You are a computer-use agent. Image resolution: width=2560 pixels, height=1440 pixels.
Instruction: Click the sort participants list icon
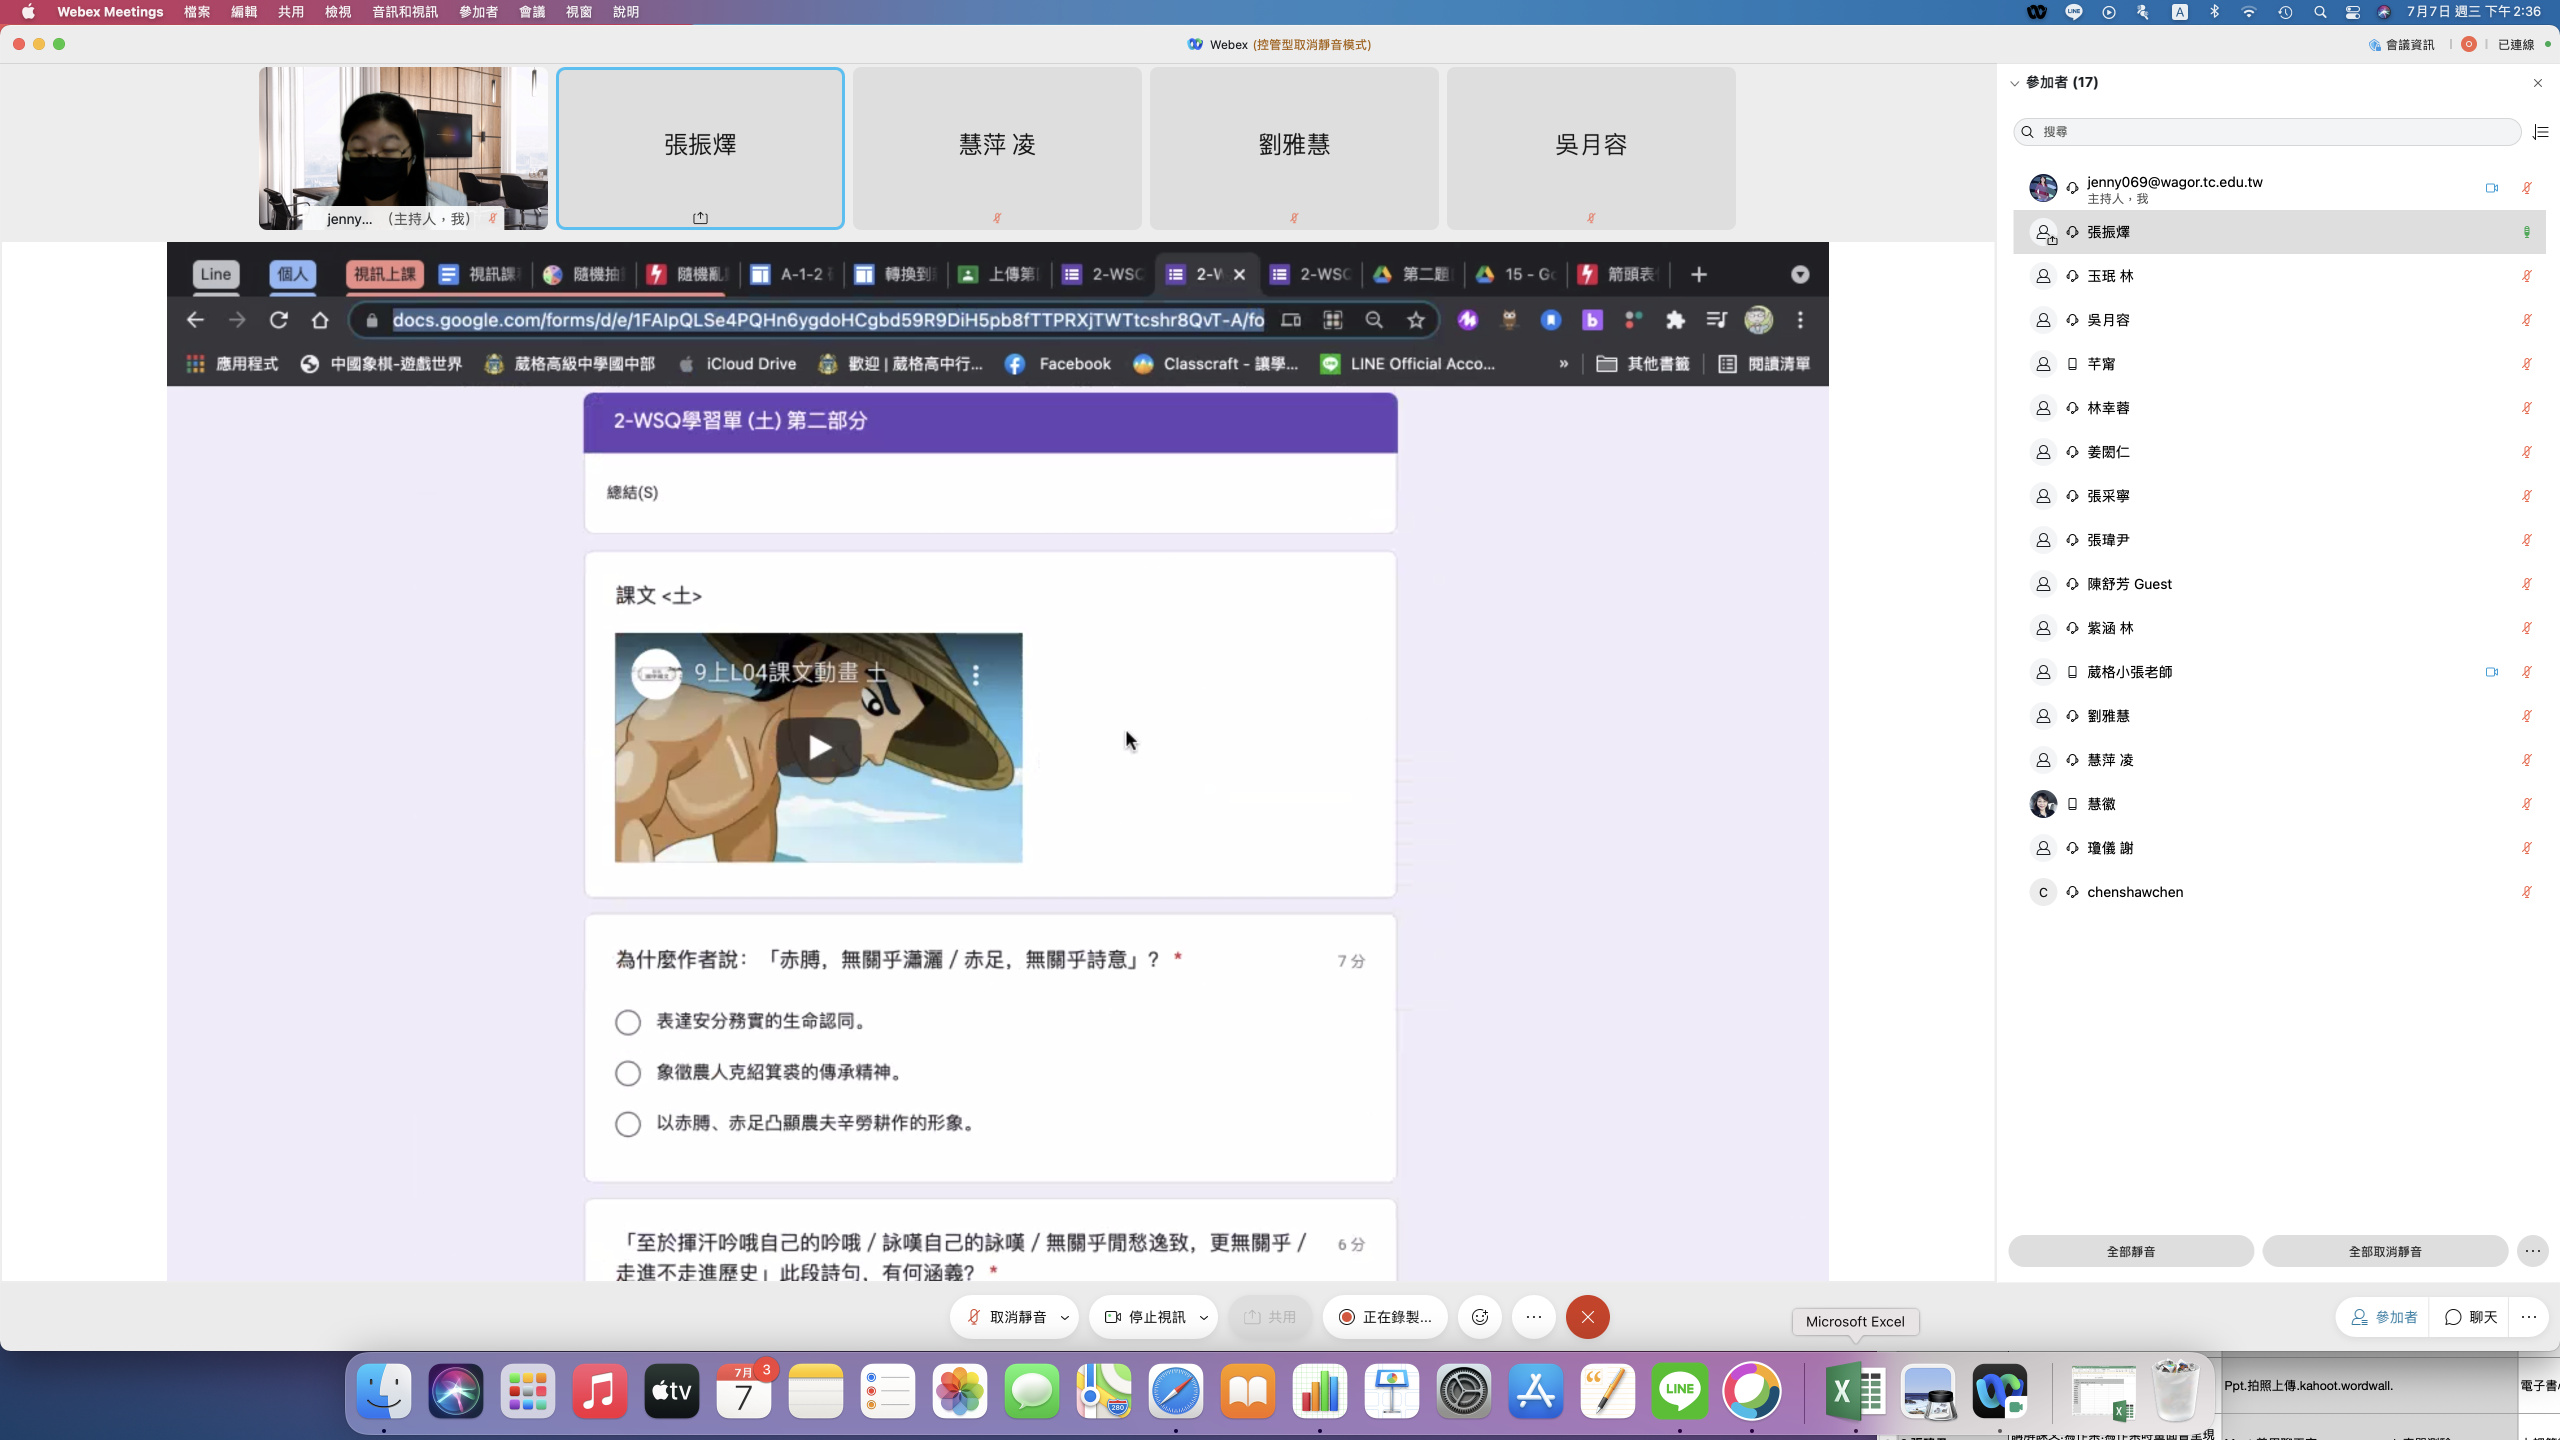click(x=2540, y=132)
